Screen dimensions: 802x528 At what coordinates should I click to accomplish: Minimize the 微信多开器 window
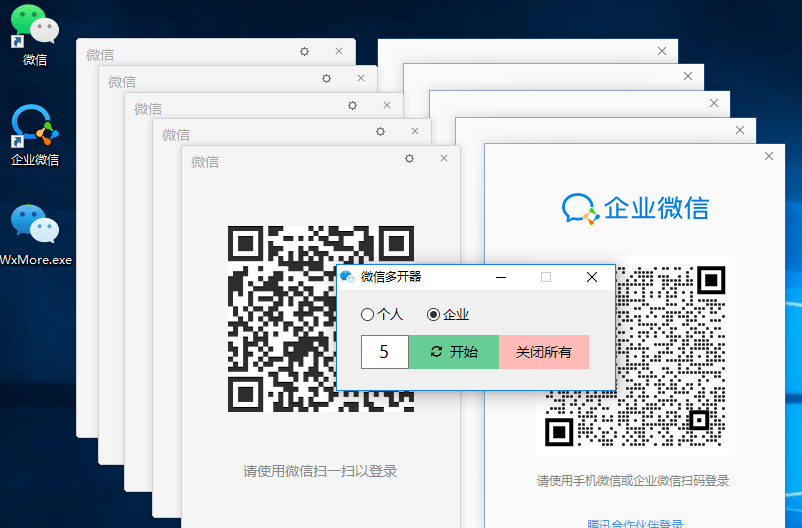pos(501,277)
